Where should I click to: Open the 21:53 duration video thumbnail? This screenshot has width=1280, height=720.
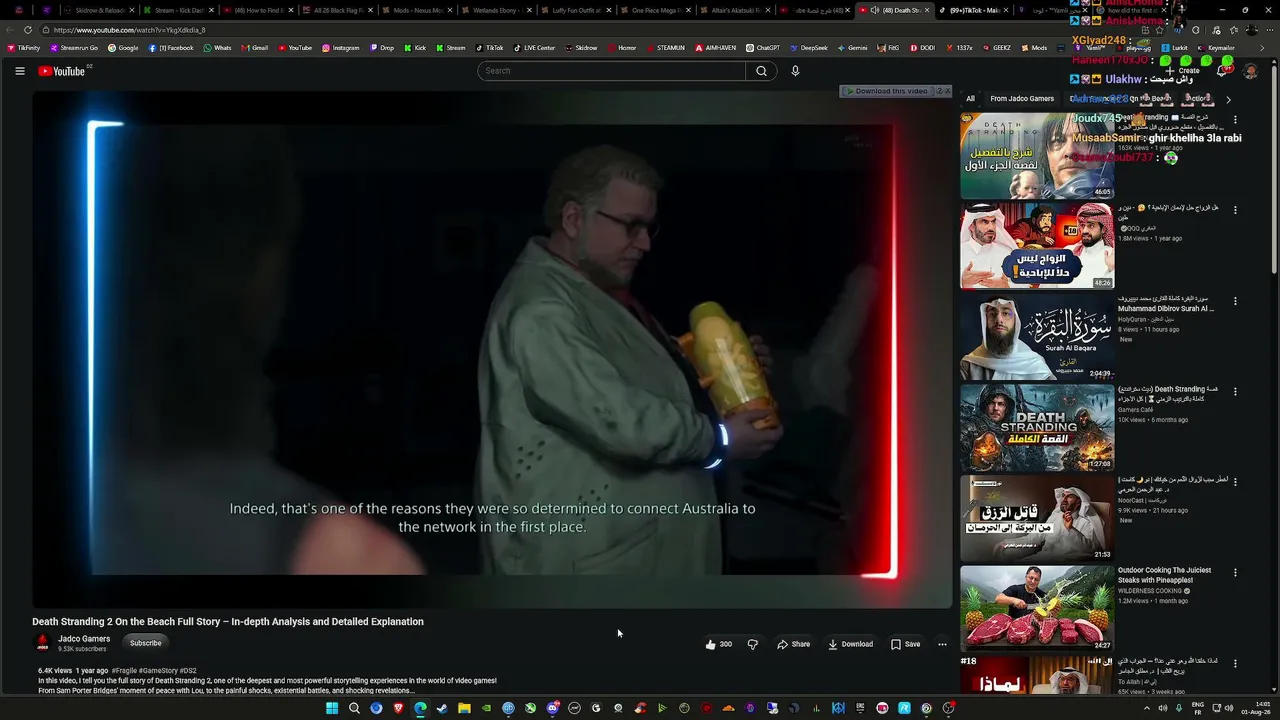[1037, 518]
